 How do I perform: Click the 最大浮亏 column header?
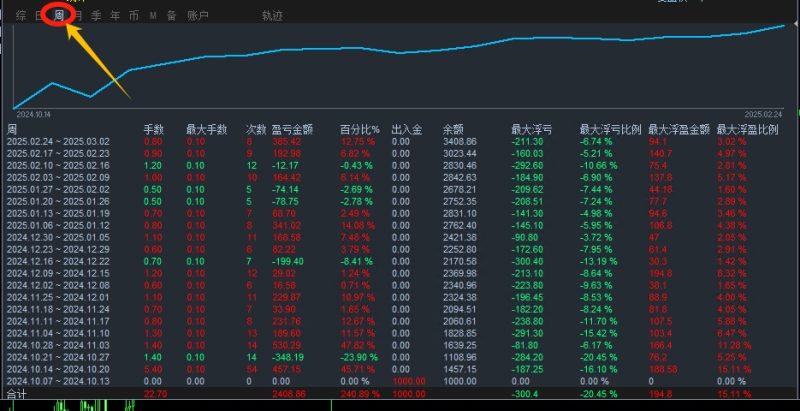(532, 130)
